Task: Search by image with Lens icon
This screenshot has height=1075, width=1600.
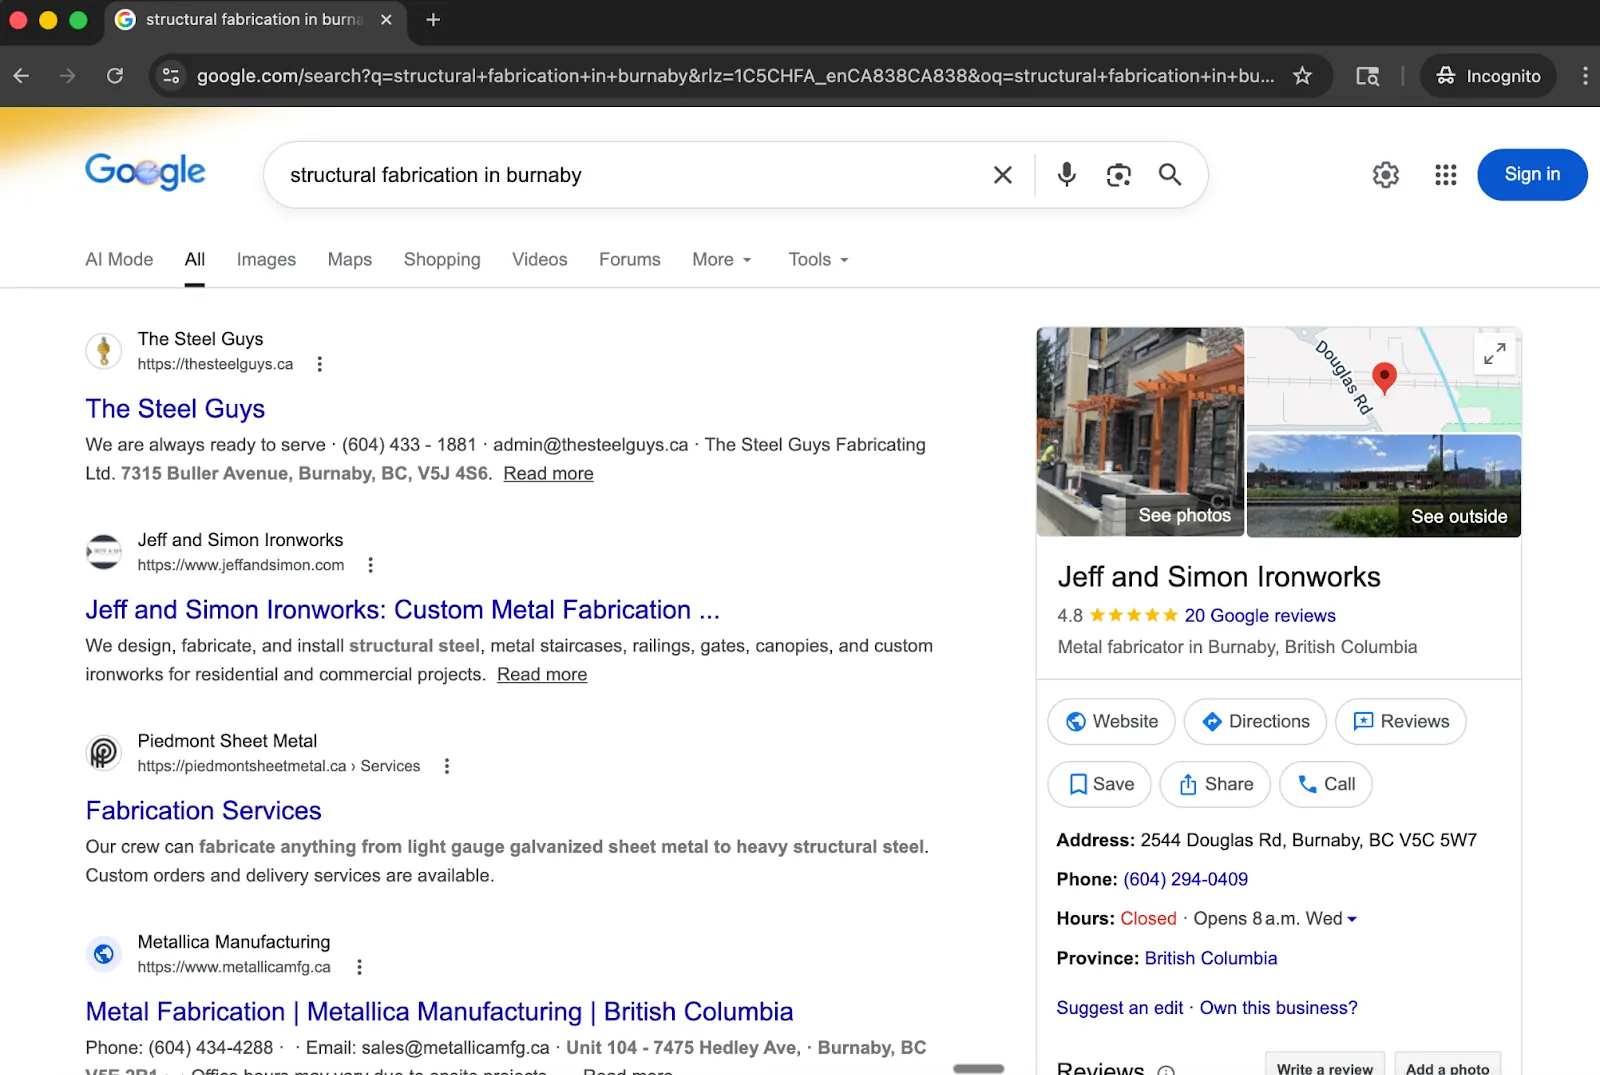Action: point(1119,175)
